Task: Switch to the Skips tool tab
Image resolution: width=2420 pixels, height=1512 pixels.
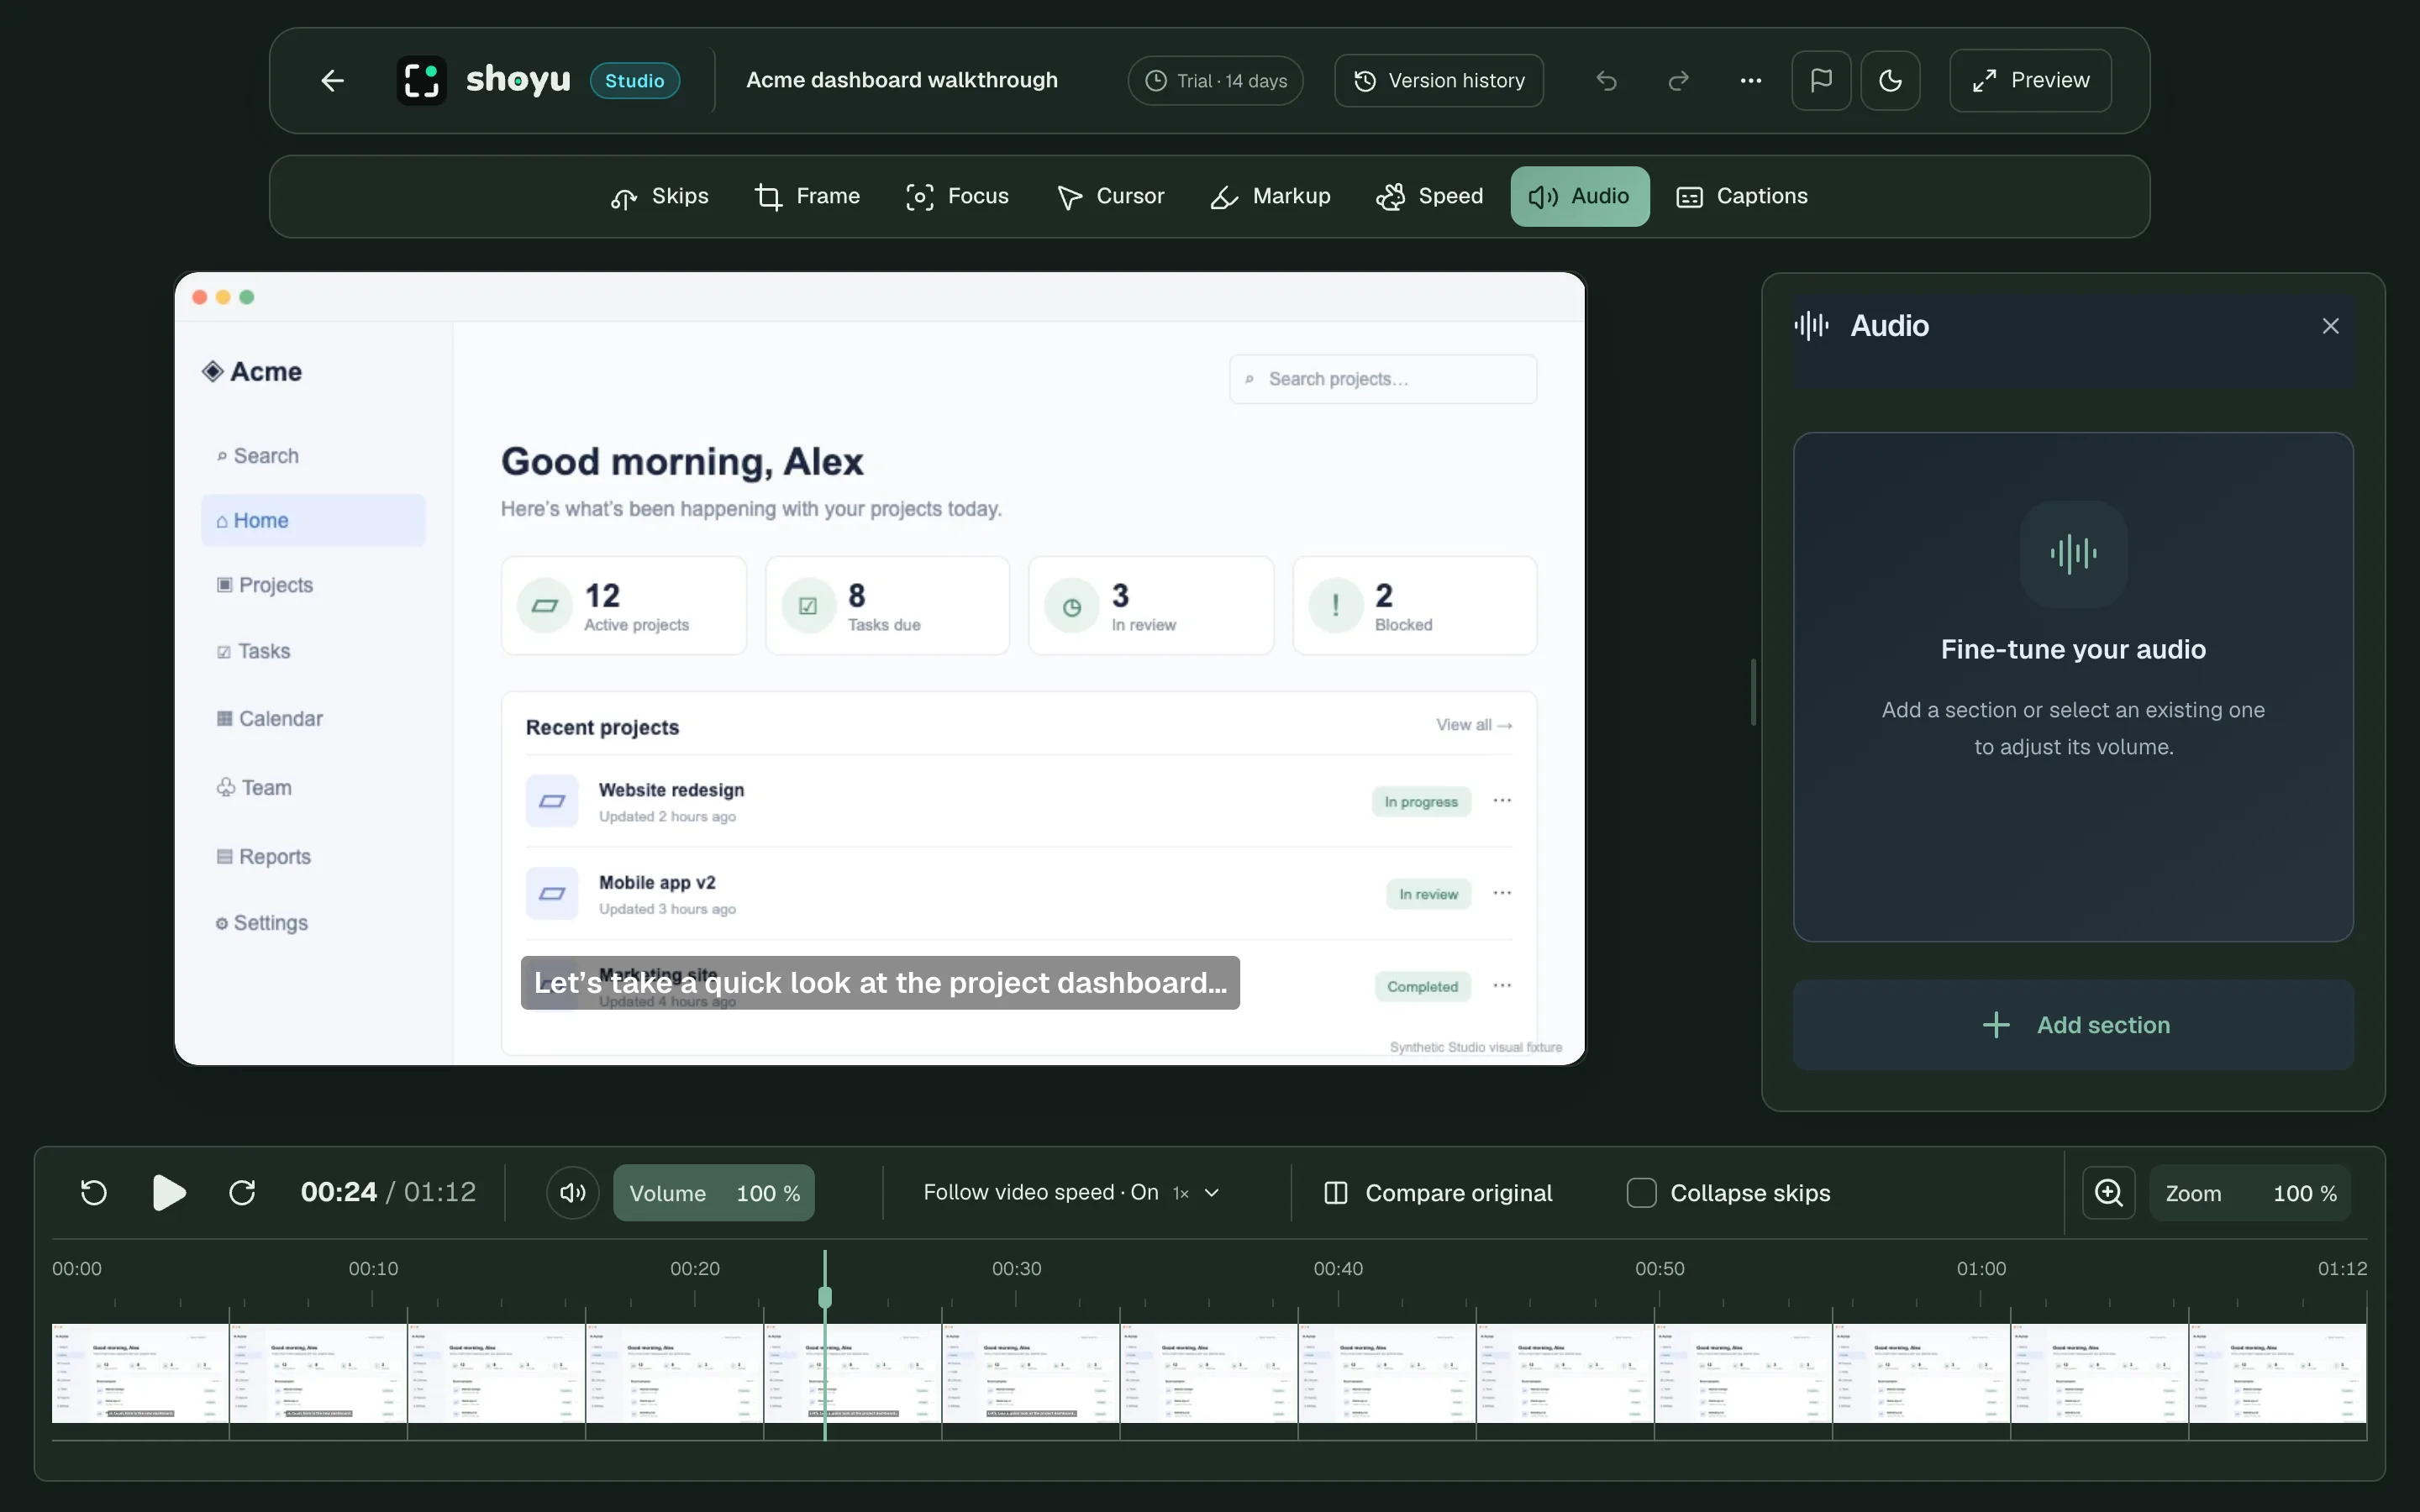Action: tap(659, 196)
